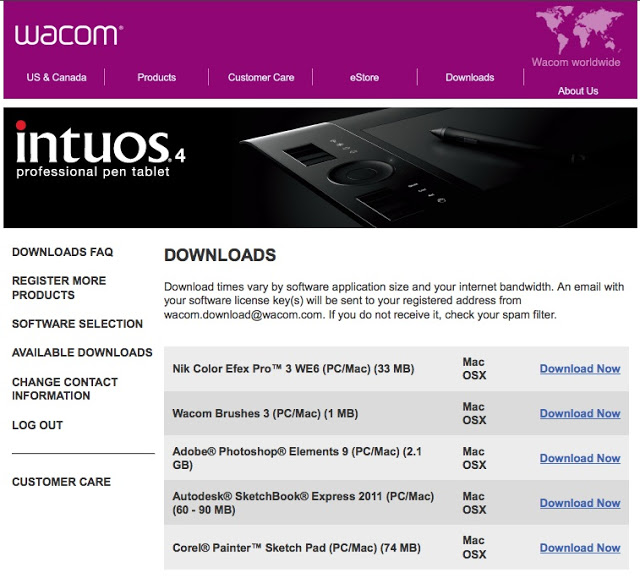Download Adobe Photoshop Elements 9
The height and width of the screenshot is (578, 640).
[580, 459]
